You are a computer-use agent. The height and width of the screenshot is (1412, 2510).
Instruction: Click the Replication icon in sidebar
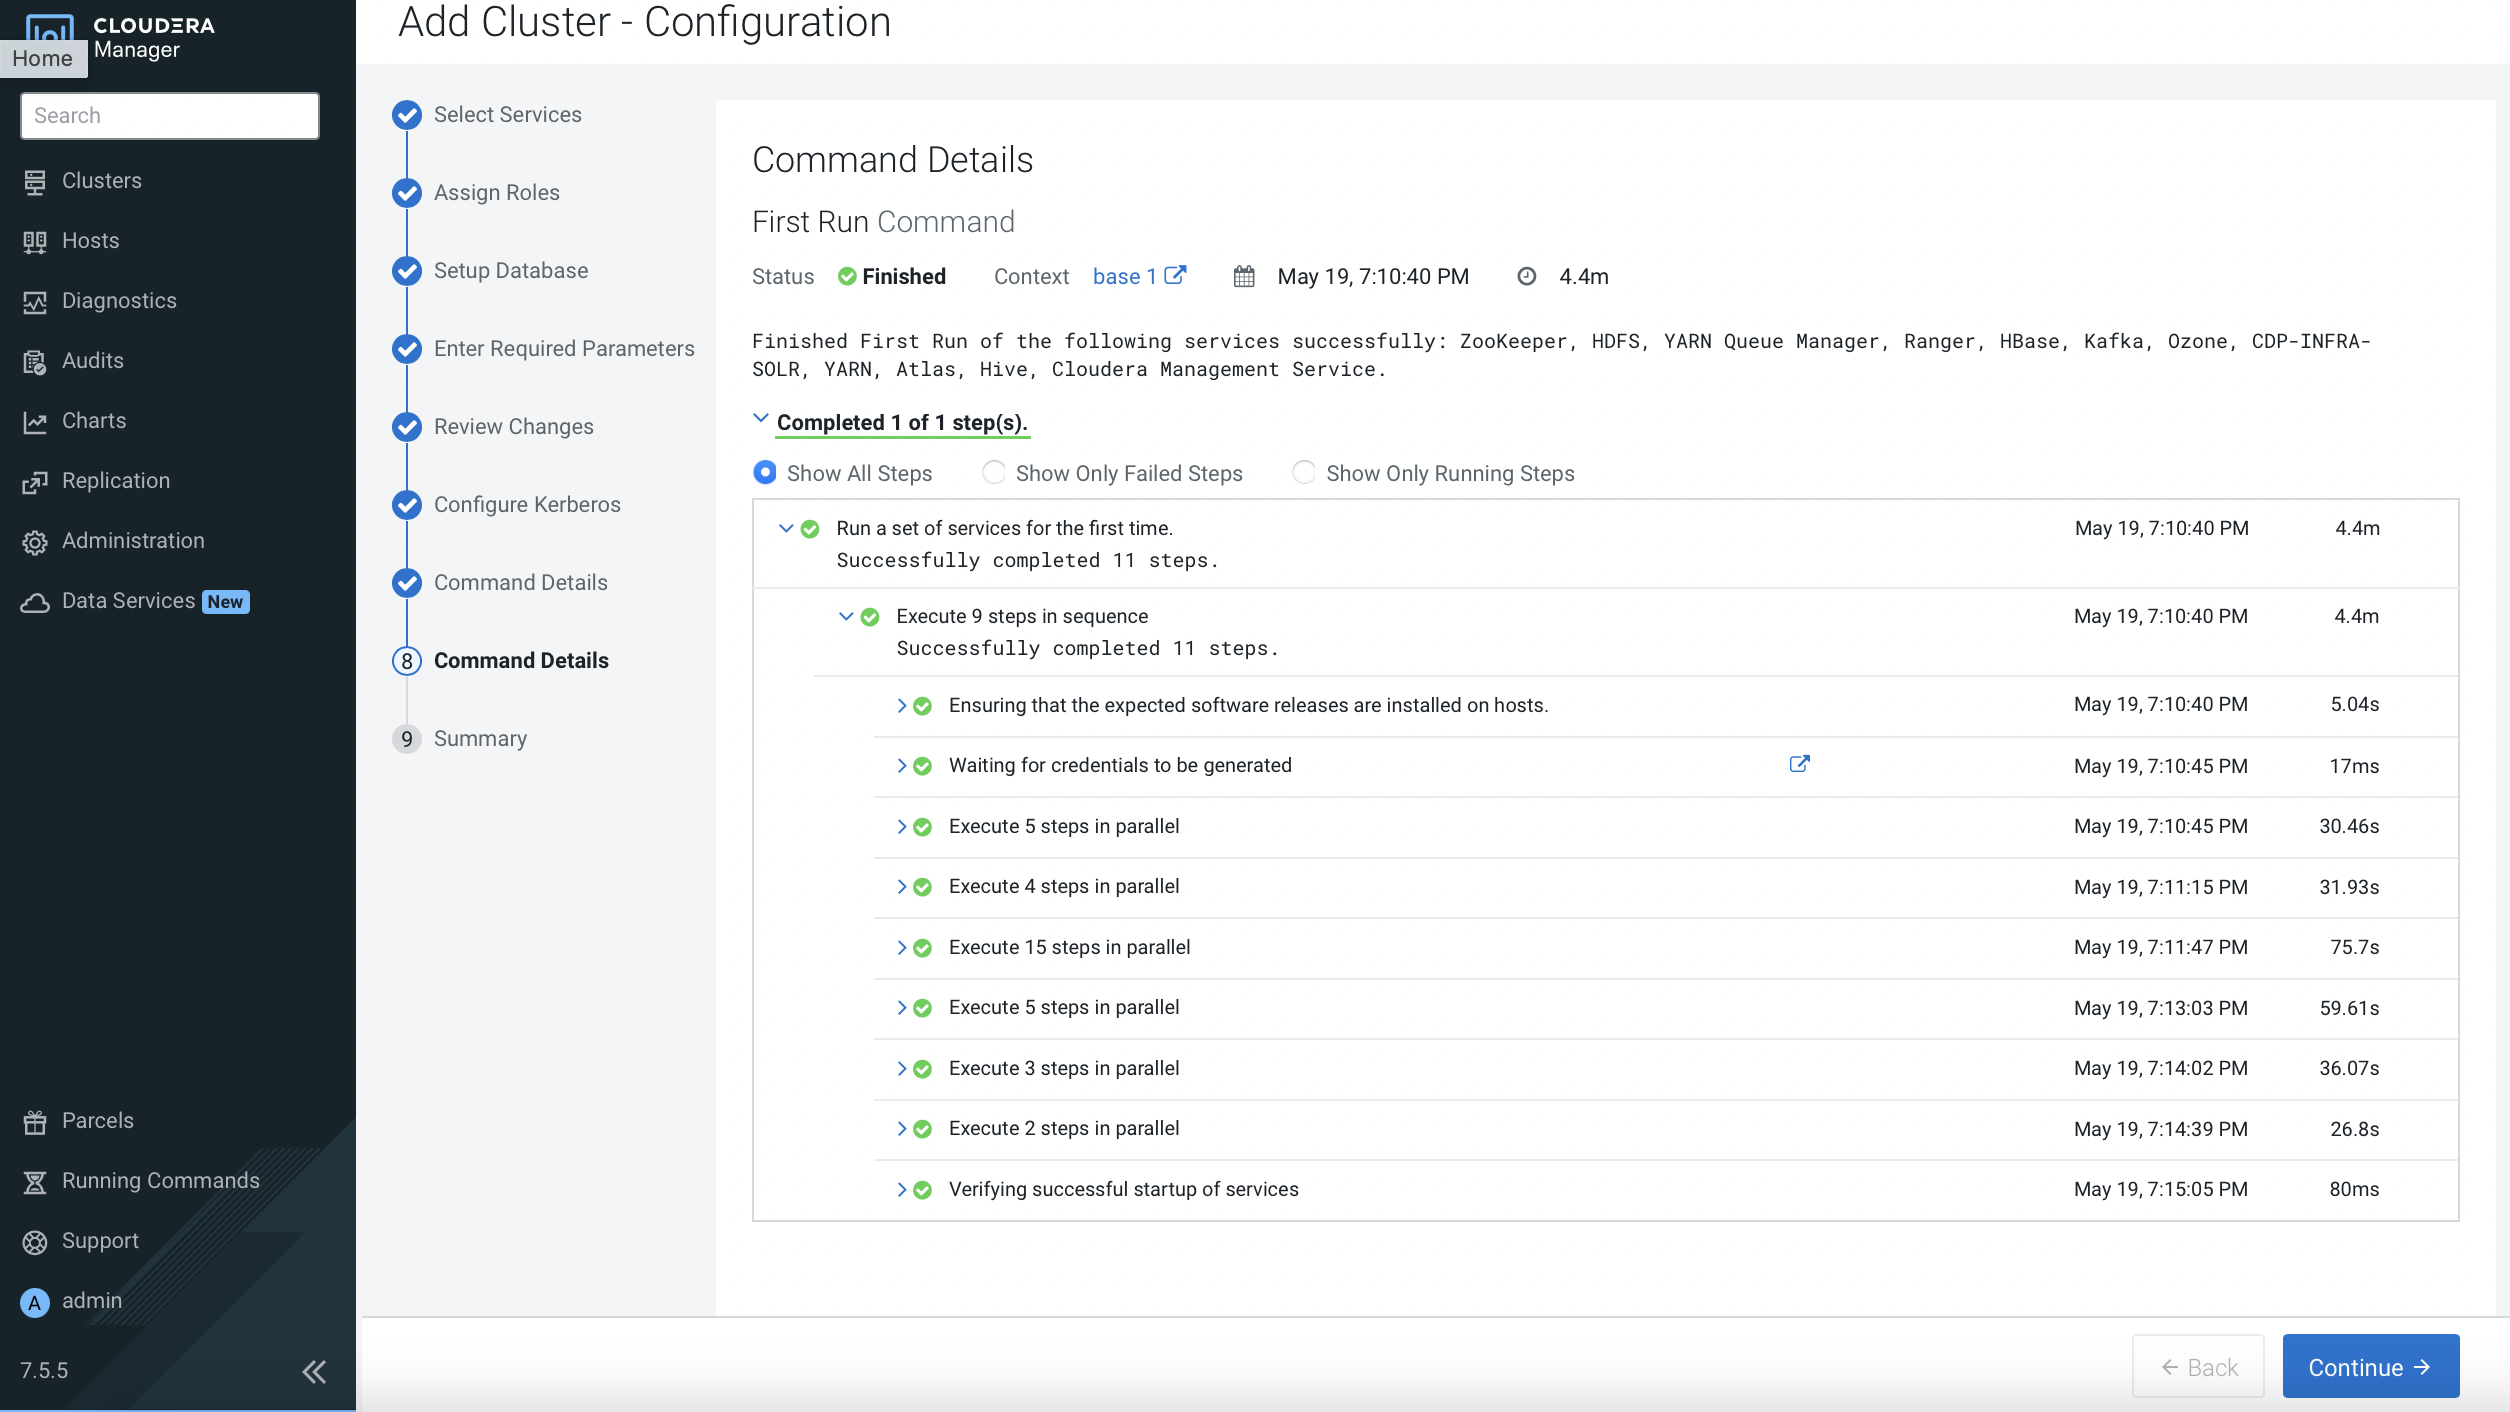35,482
